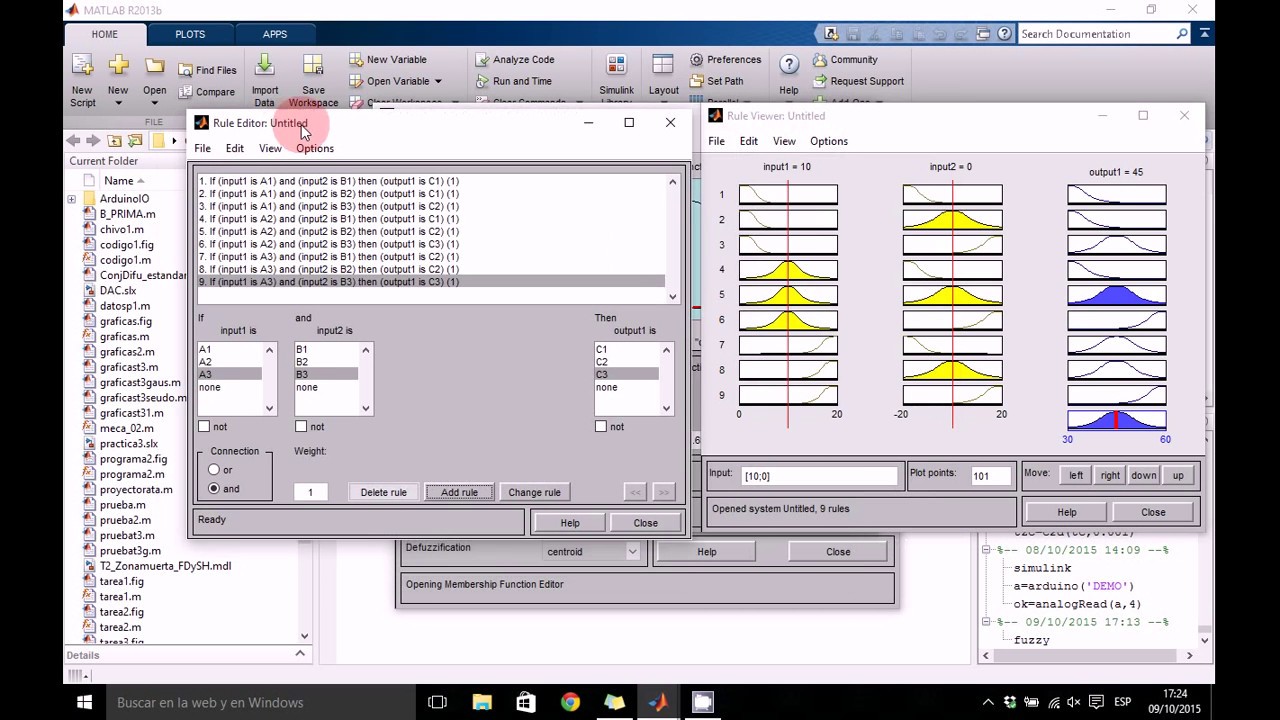
Task: Show hidden system tray icons
Action: pos(988,702)
